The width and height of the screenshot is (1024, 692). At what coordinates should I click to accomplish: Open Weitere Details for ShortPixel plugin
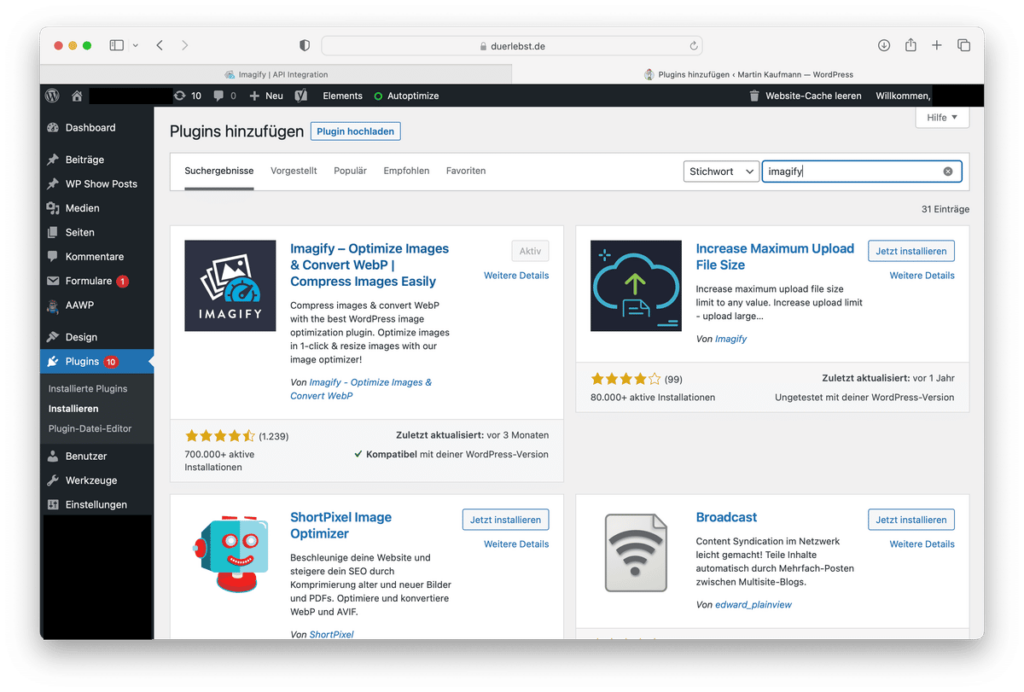click(x=516, y=544)
